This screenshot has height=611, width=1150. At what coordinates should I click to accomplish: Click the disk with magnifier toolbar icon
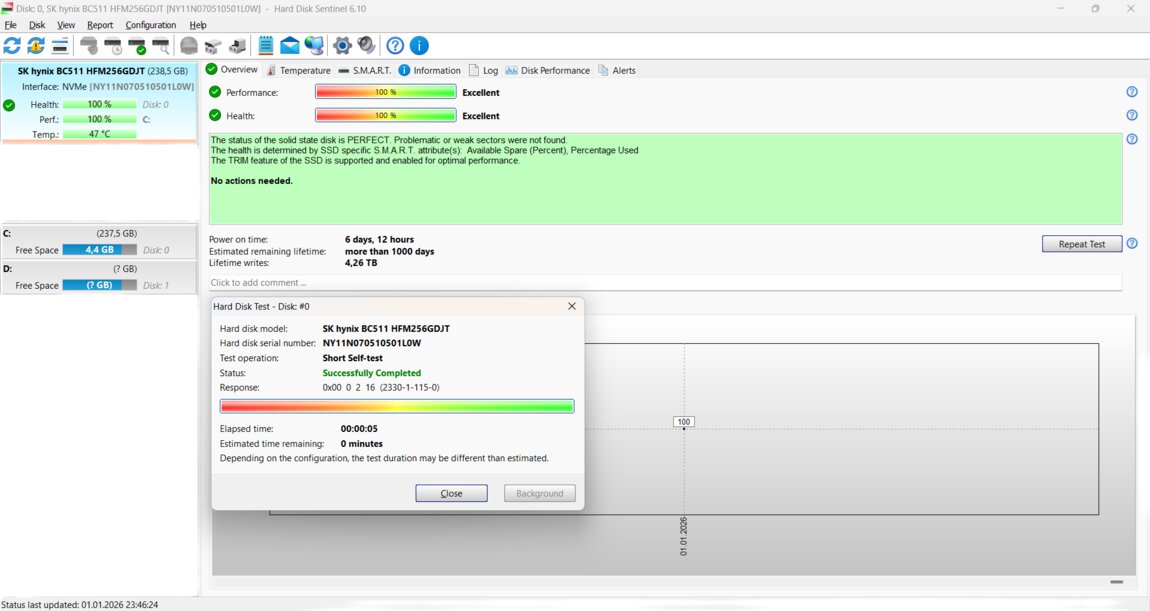click(160, 46)
